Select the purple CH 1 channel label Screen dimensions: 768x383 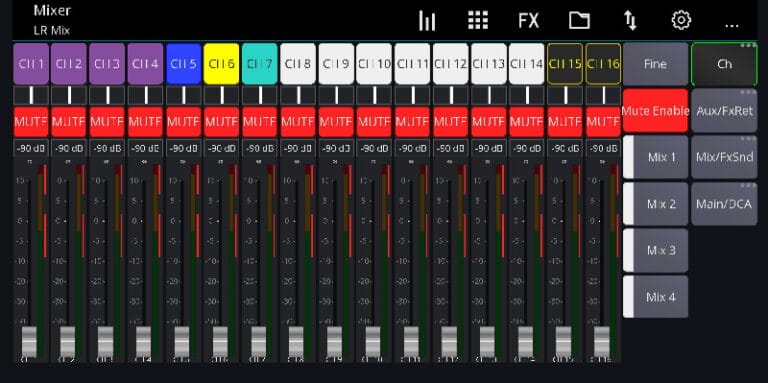point(31,64)
